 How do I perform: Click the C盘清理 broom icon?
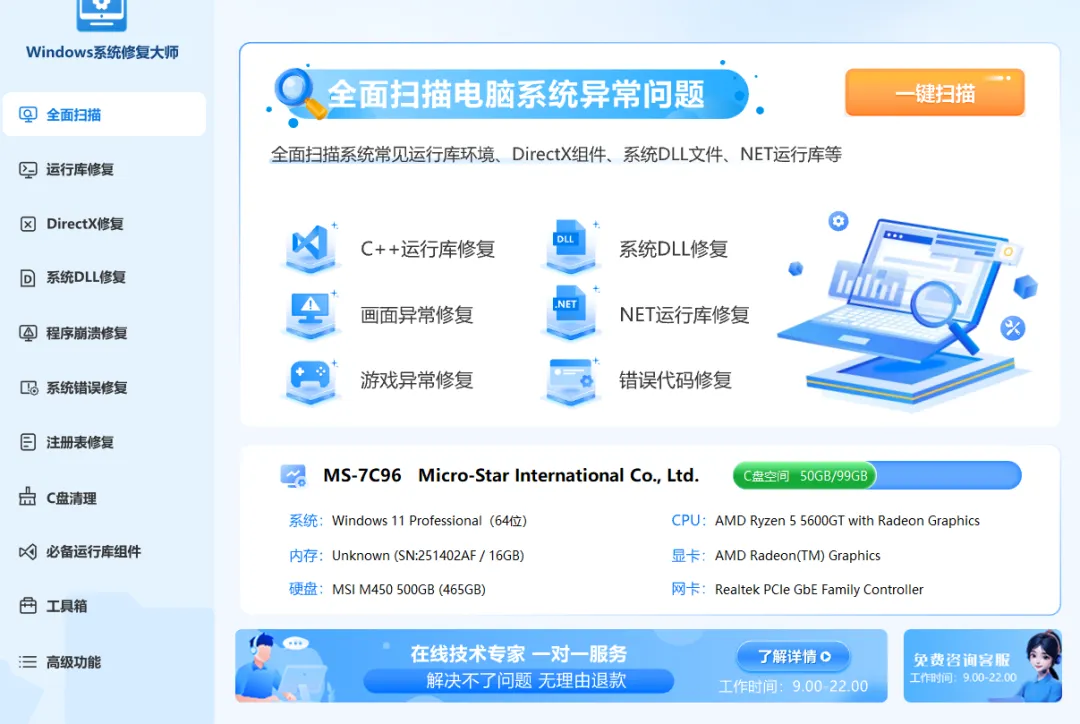(28, 497)
